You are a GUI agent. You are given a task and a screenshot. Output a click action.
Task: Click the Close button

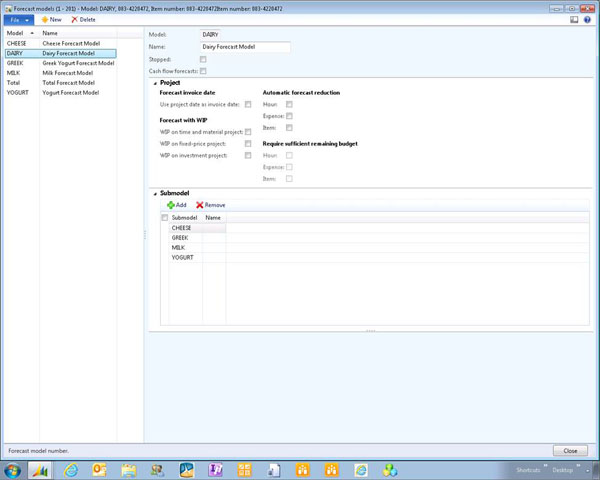coord(570,451)
